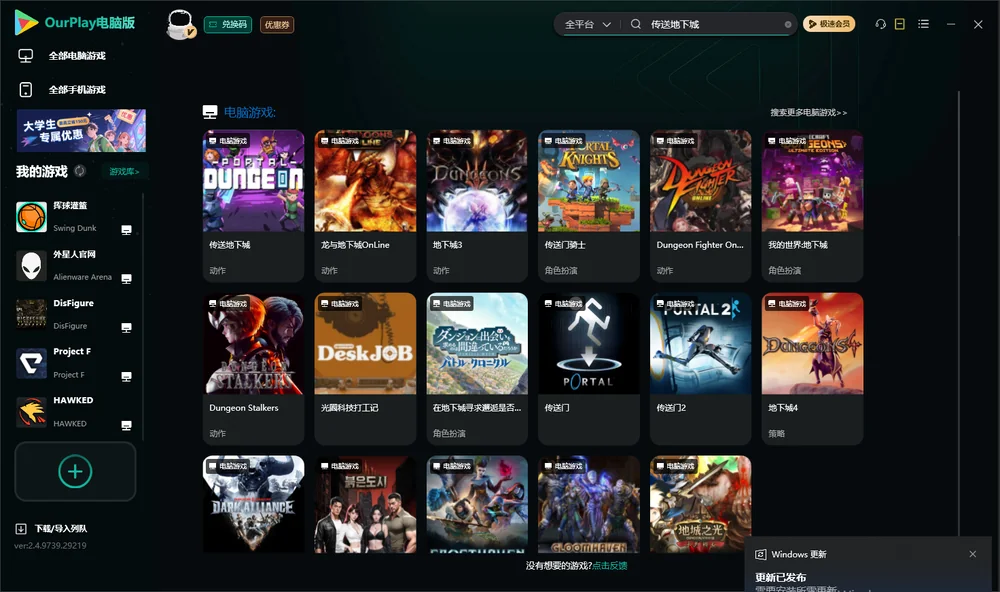Click the PC platform icon beside Project F
1000x592 pixels.
126,376
